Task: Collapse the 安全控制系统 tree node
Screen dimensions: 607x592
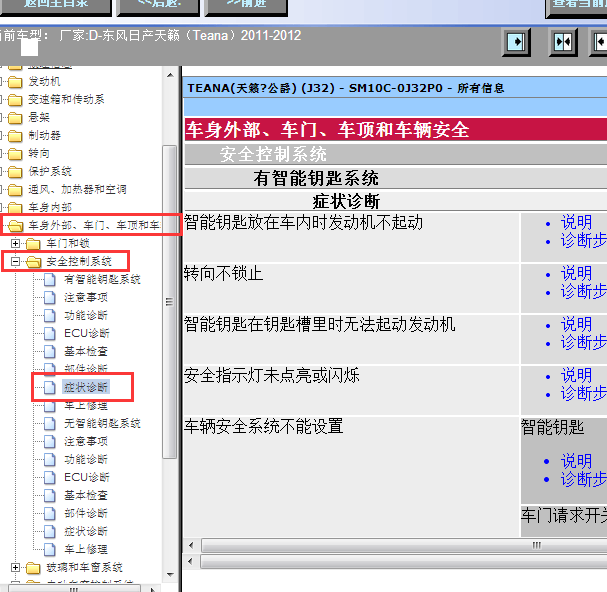Action: point(15,261)
